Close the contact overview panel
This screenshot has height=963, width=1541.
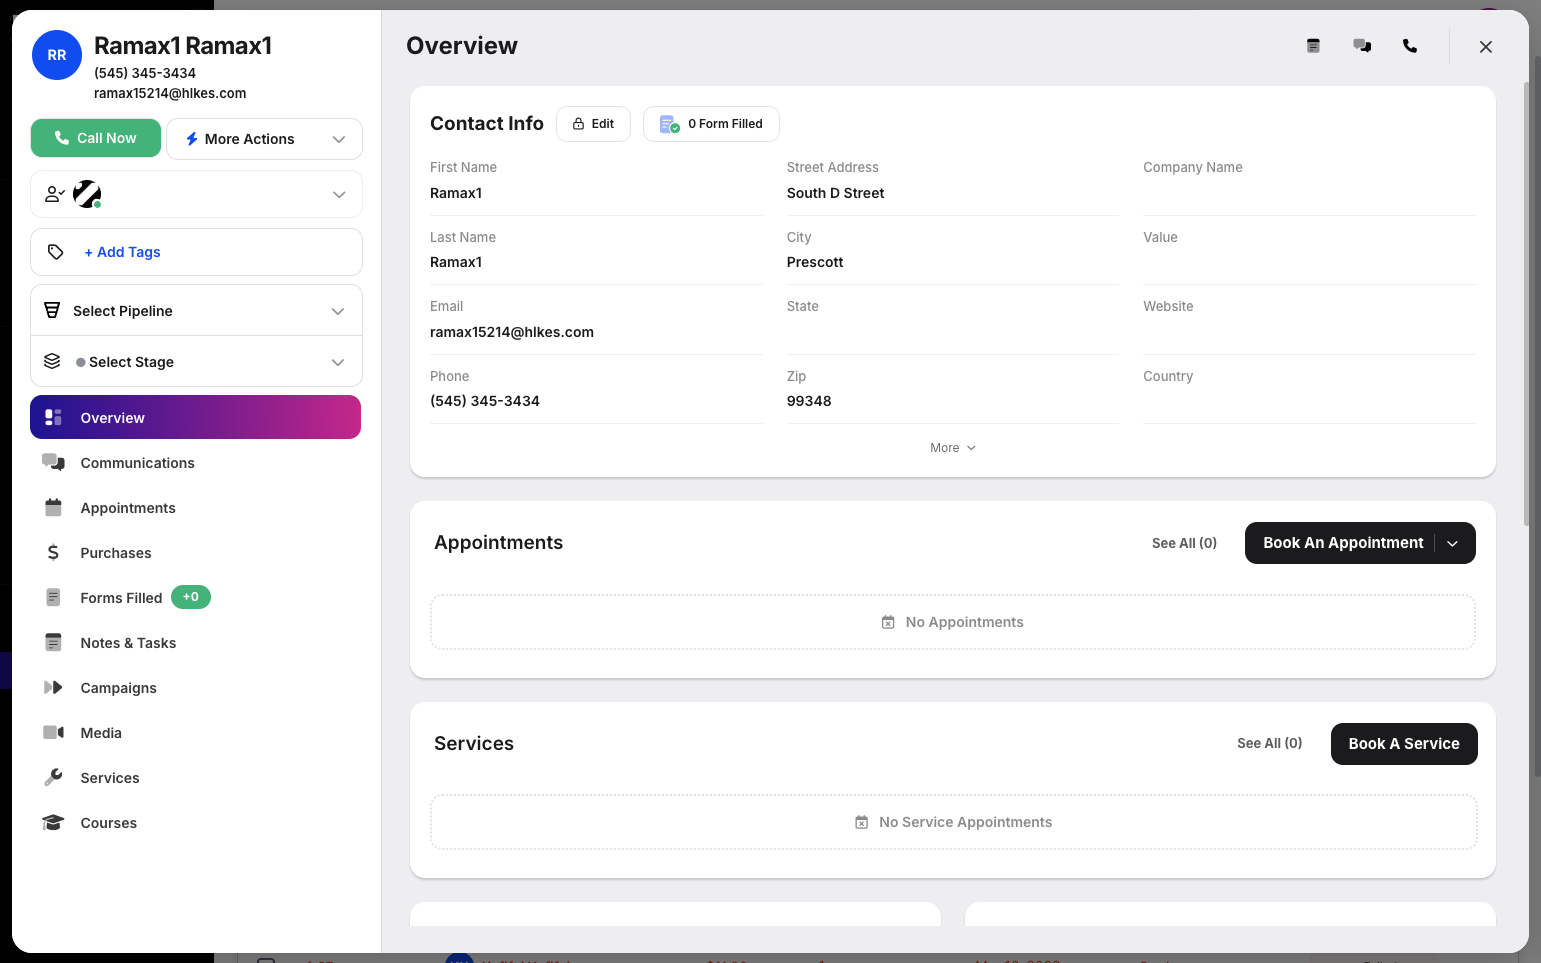pos(1486,47)
